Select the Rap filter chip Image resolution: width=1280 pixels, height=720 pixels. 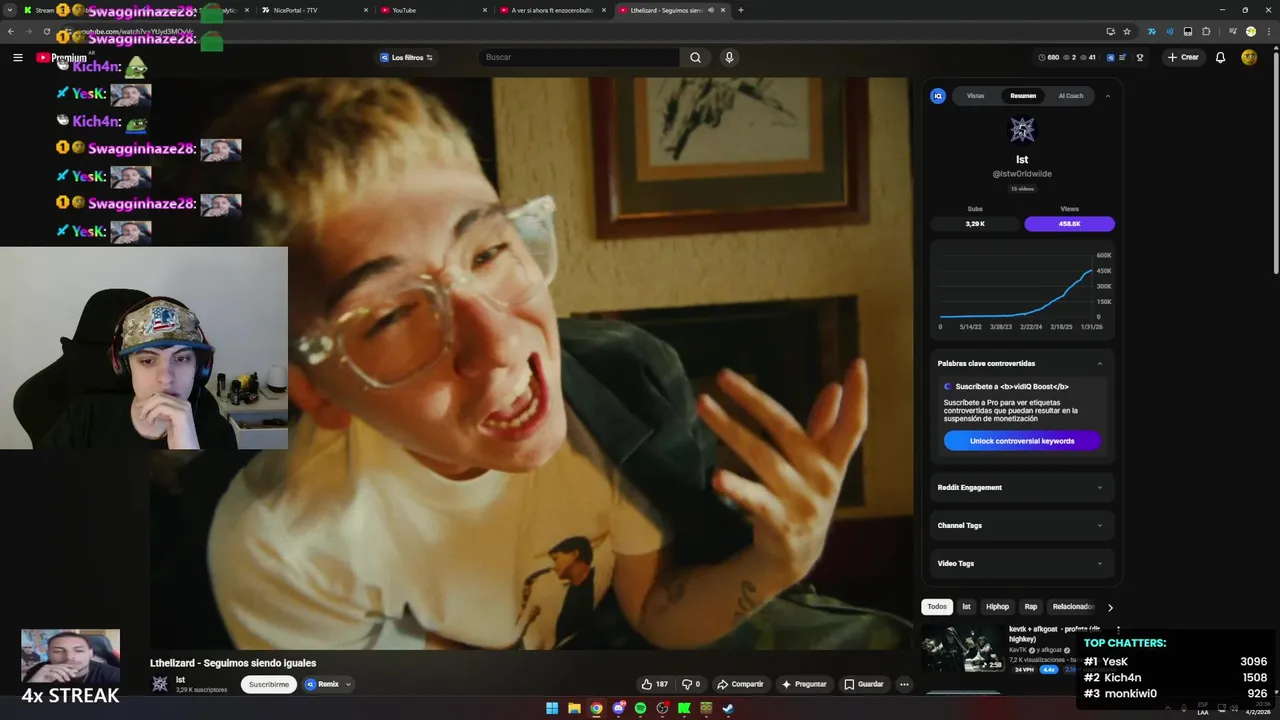point(1031,607)
